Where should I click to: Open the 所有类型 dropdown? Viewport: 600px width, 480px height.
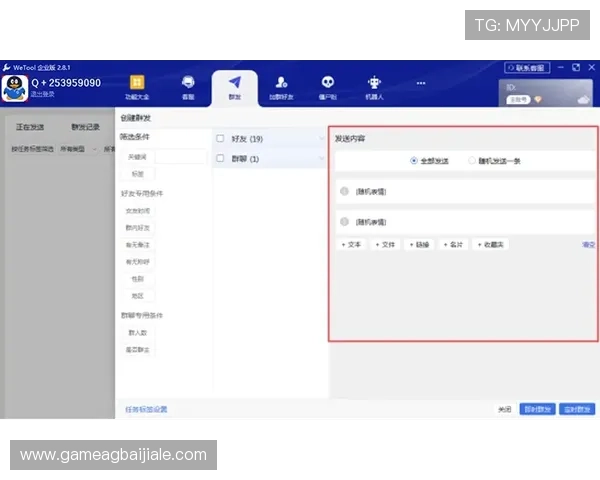click(78, 149)
